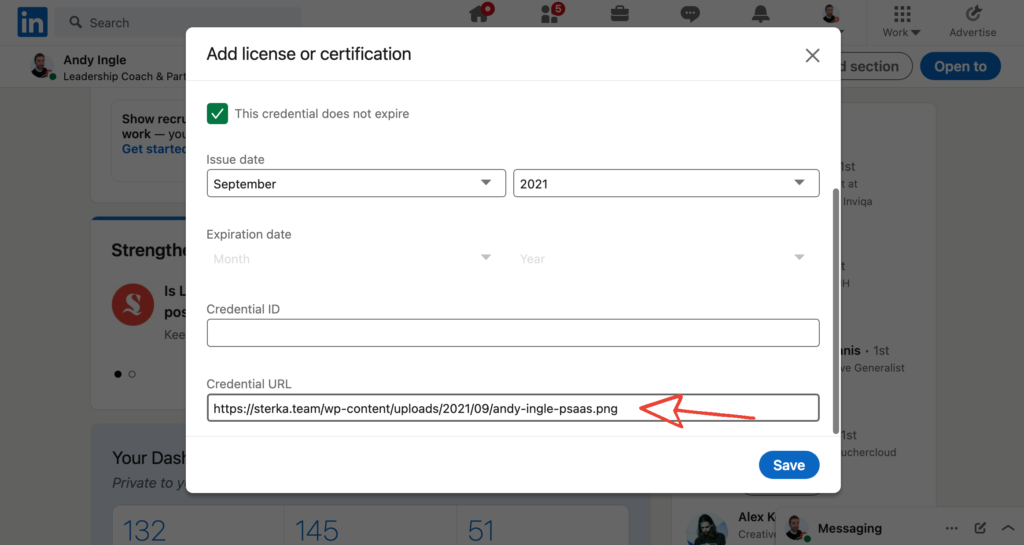Click the 51 dashboard number
The image size is (1024, 545).
click(x=481, y=531)
